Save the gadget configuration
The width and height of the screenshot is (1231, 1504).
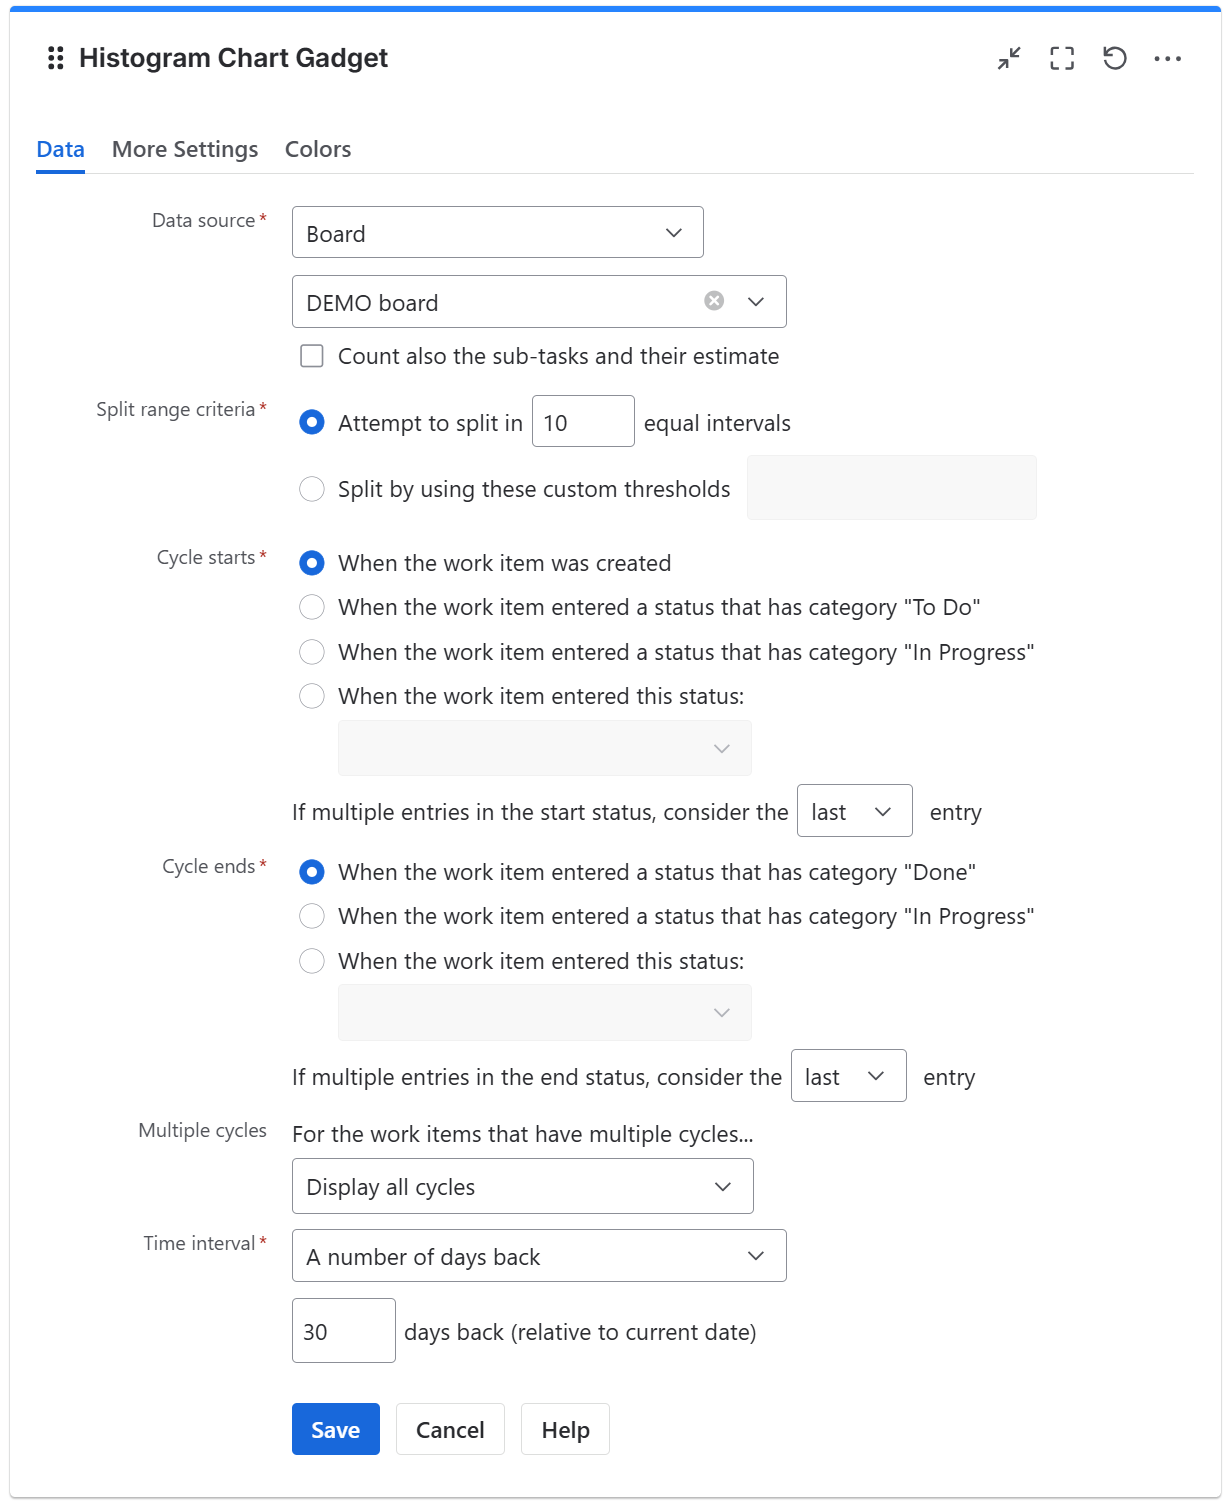click(335, 1429)
